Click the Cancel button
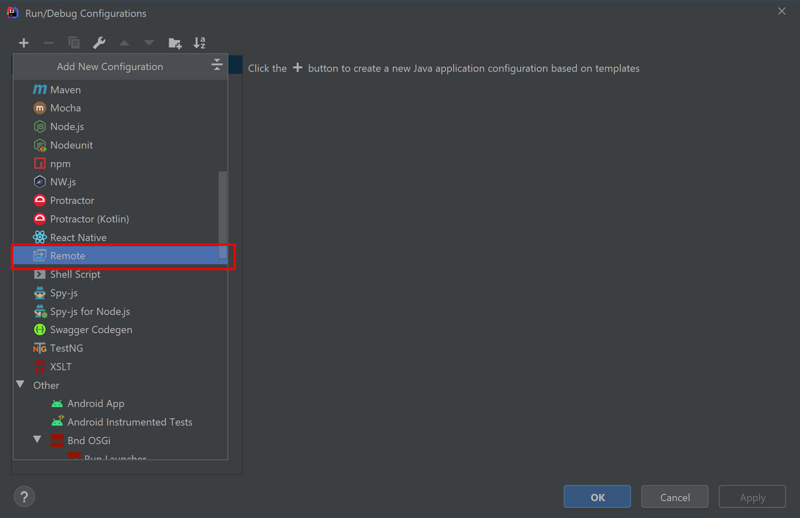Viewport: 800px width, 518px height. click(674, 497)
